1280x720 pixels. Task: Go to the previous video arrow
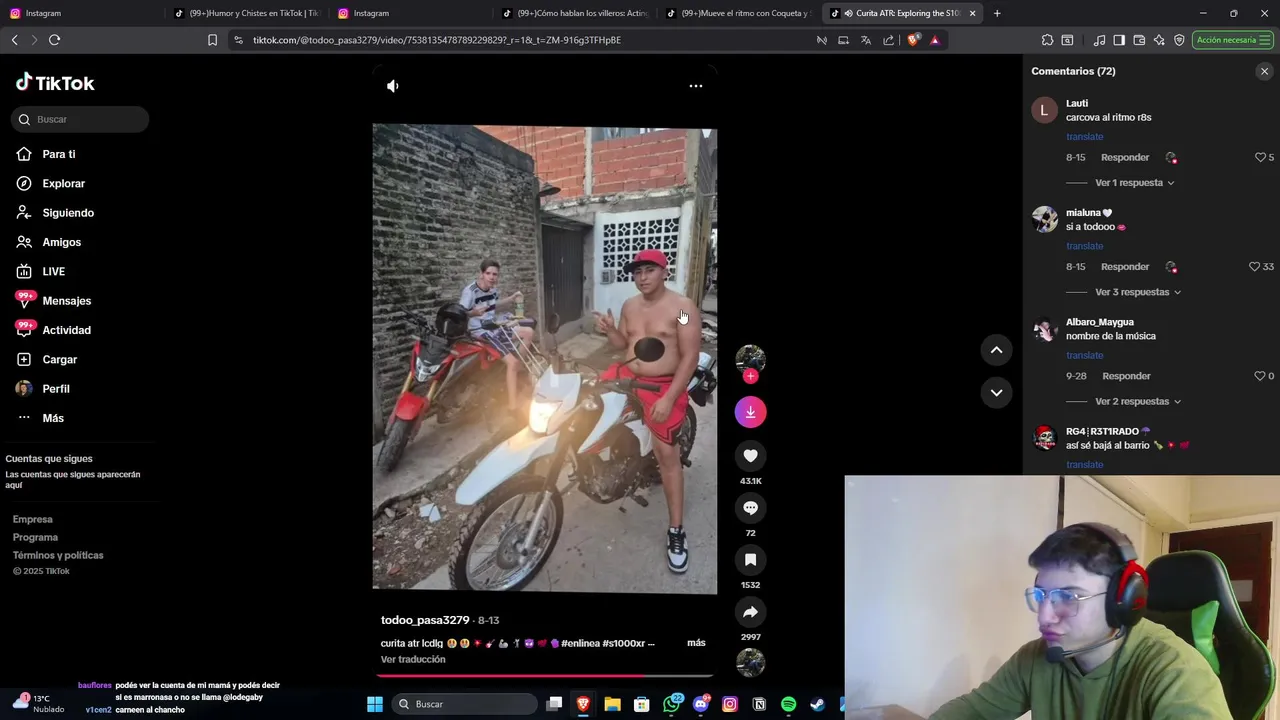(x=996, y=350)
